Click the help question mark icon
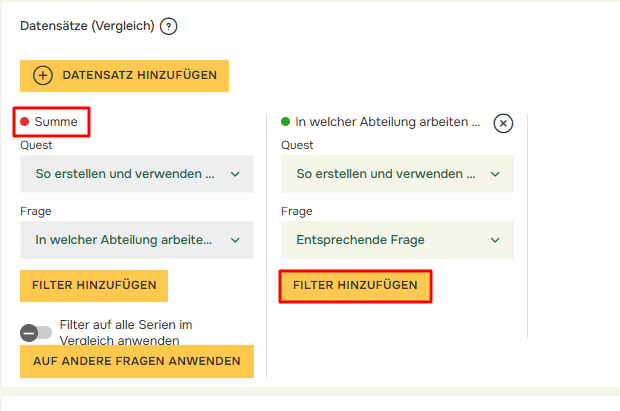The height and width of the screenshot is (411, 620). (x=168, y=27)
